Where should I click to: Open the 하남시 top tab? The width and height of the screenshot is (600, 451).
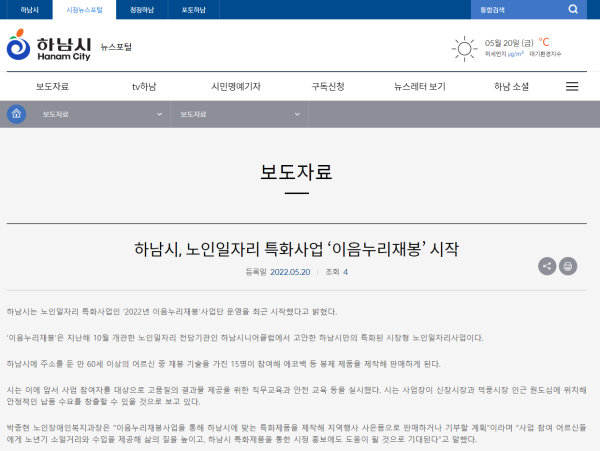[x=29, y=10]
